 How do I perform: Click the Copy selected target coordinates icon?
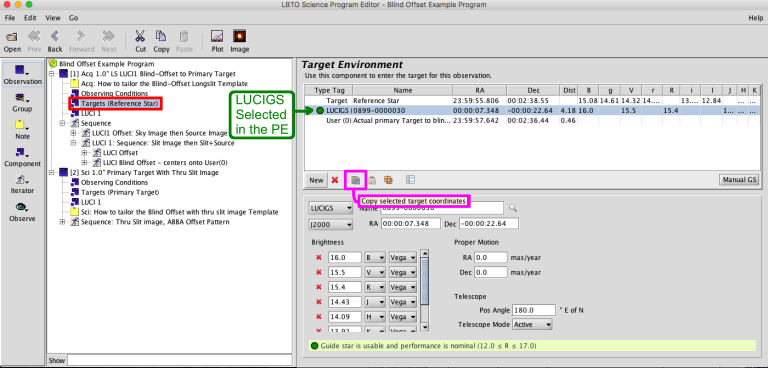click(356, 180)
